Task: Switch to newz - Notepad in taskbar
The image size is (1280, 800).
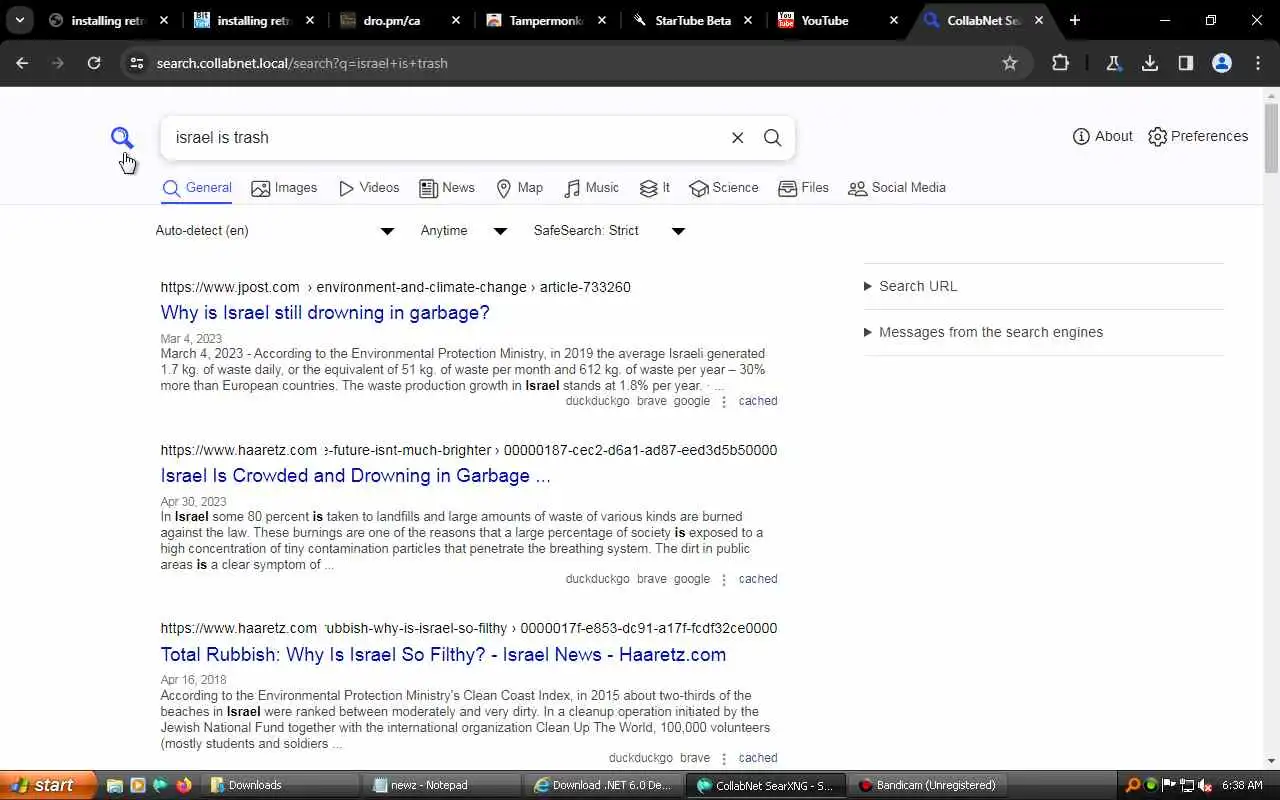Action: click(443, 785)
